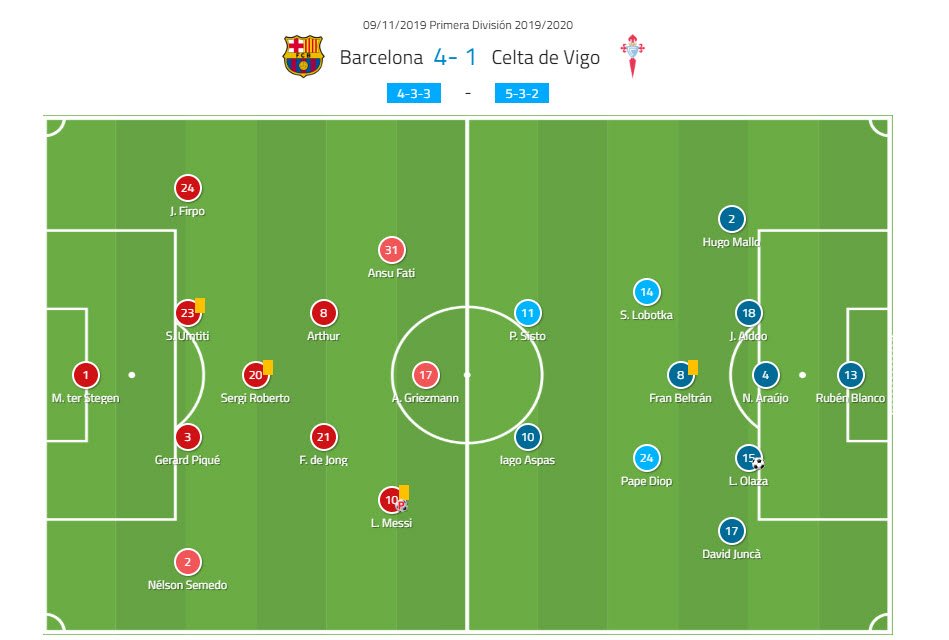
Task: Select Messi's number 10 marker
Action: [x=389, y=500]
